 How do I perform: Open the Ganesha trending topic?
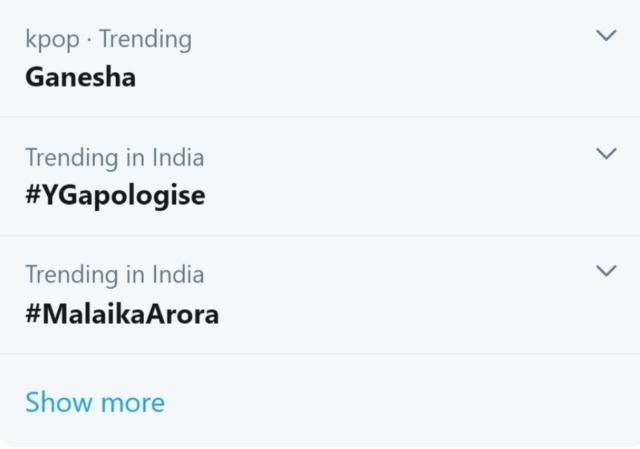(x=80, y=76)
